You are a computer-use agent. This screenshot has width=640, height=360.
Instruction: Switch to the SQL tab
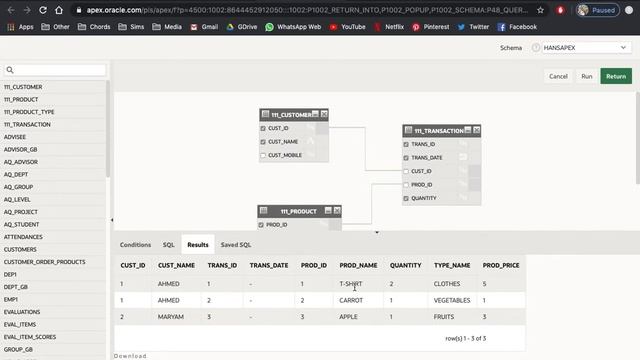click(169, 244)
